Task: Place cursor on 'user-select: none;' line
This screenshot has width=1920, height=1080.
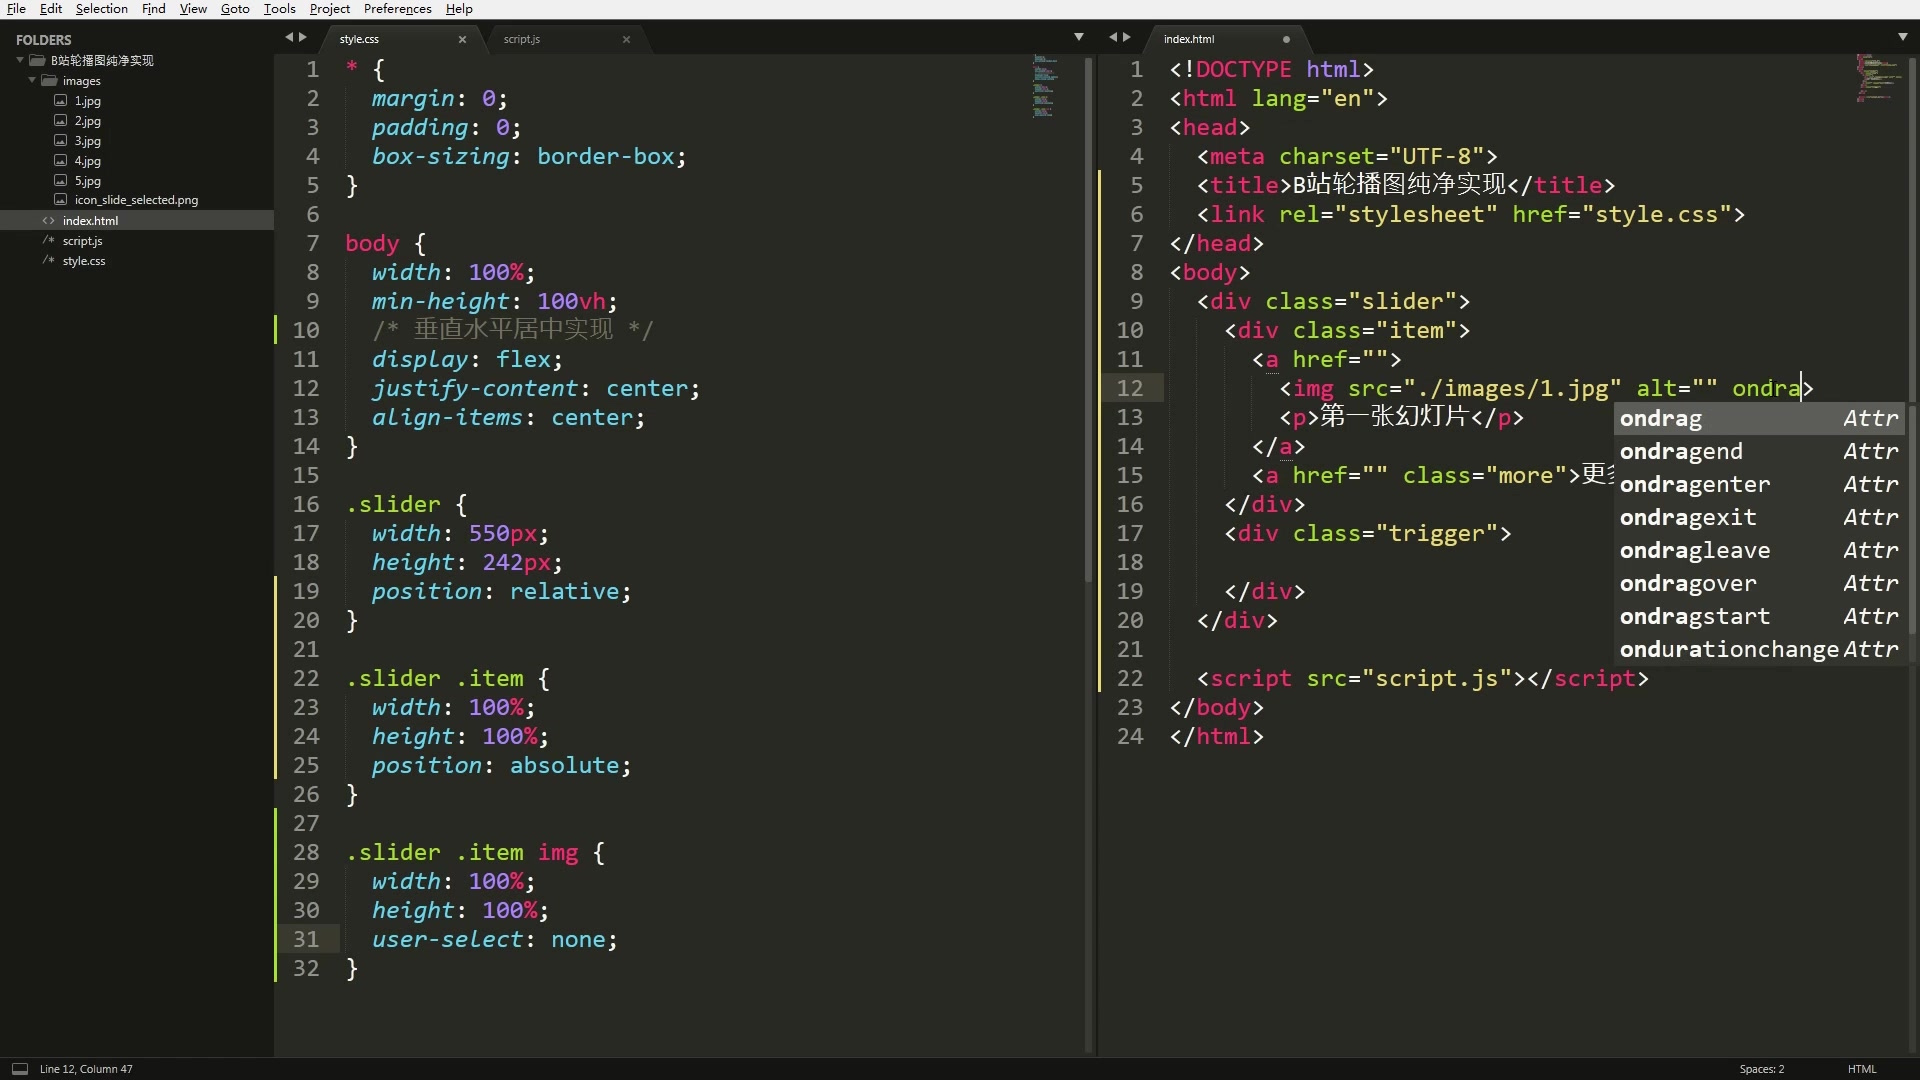Action: point(494,939)
